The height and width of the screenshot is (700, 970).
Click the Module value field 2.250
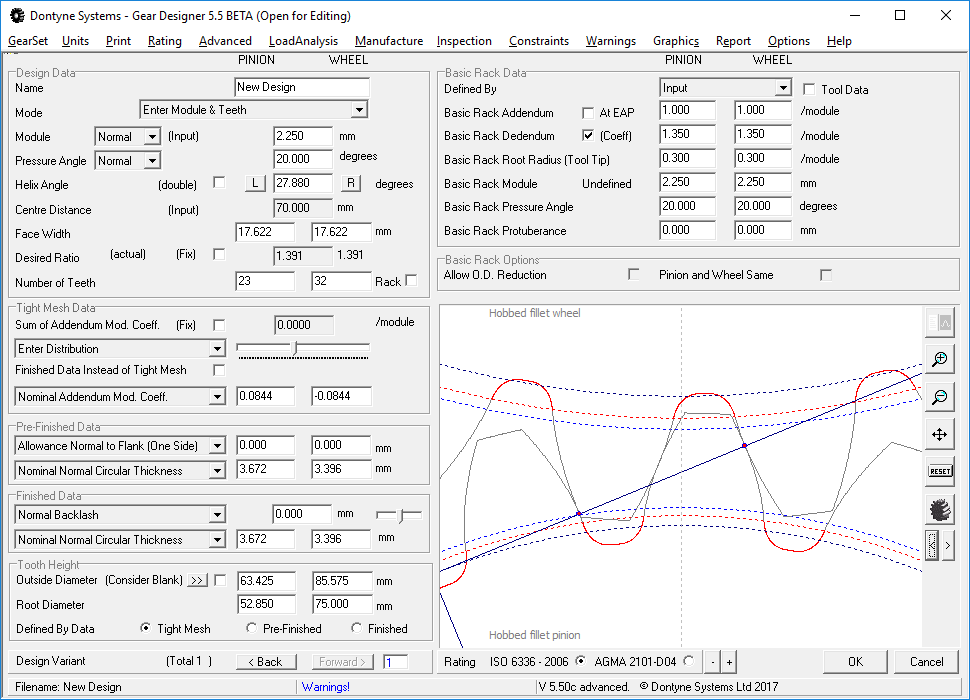pos(303,136)
